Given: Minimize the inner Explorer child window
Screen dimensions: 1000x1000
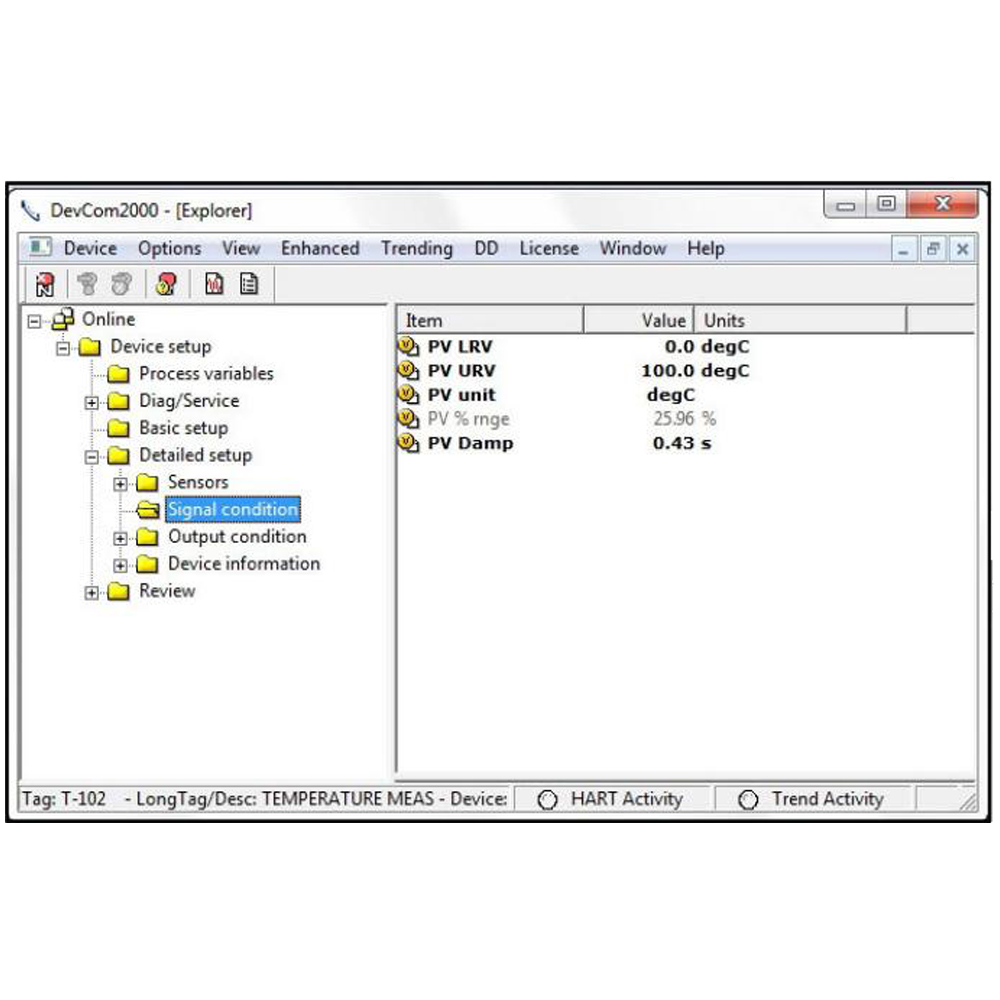Looking at the screenshot, I should click(x=904, y=249).
